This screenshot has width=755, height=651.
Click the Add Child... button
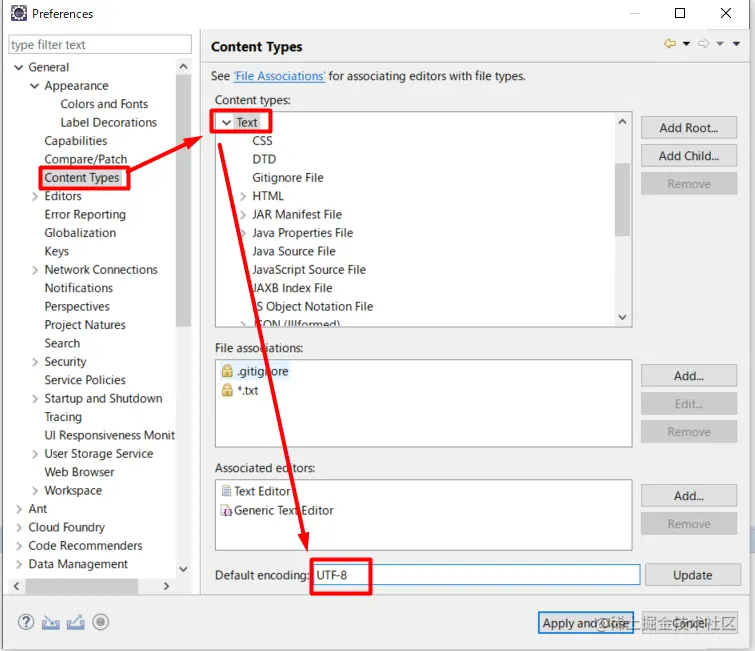(689, 156)
